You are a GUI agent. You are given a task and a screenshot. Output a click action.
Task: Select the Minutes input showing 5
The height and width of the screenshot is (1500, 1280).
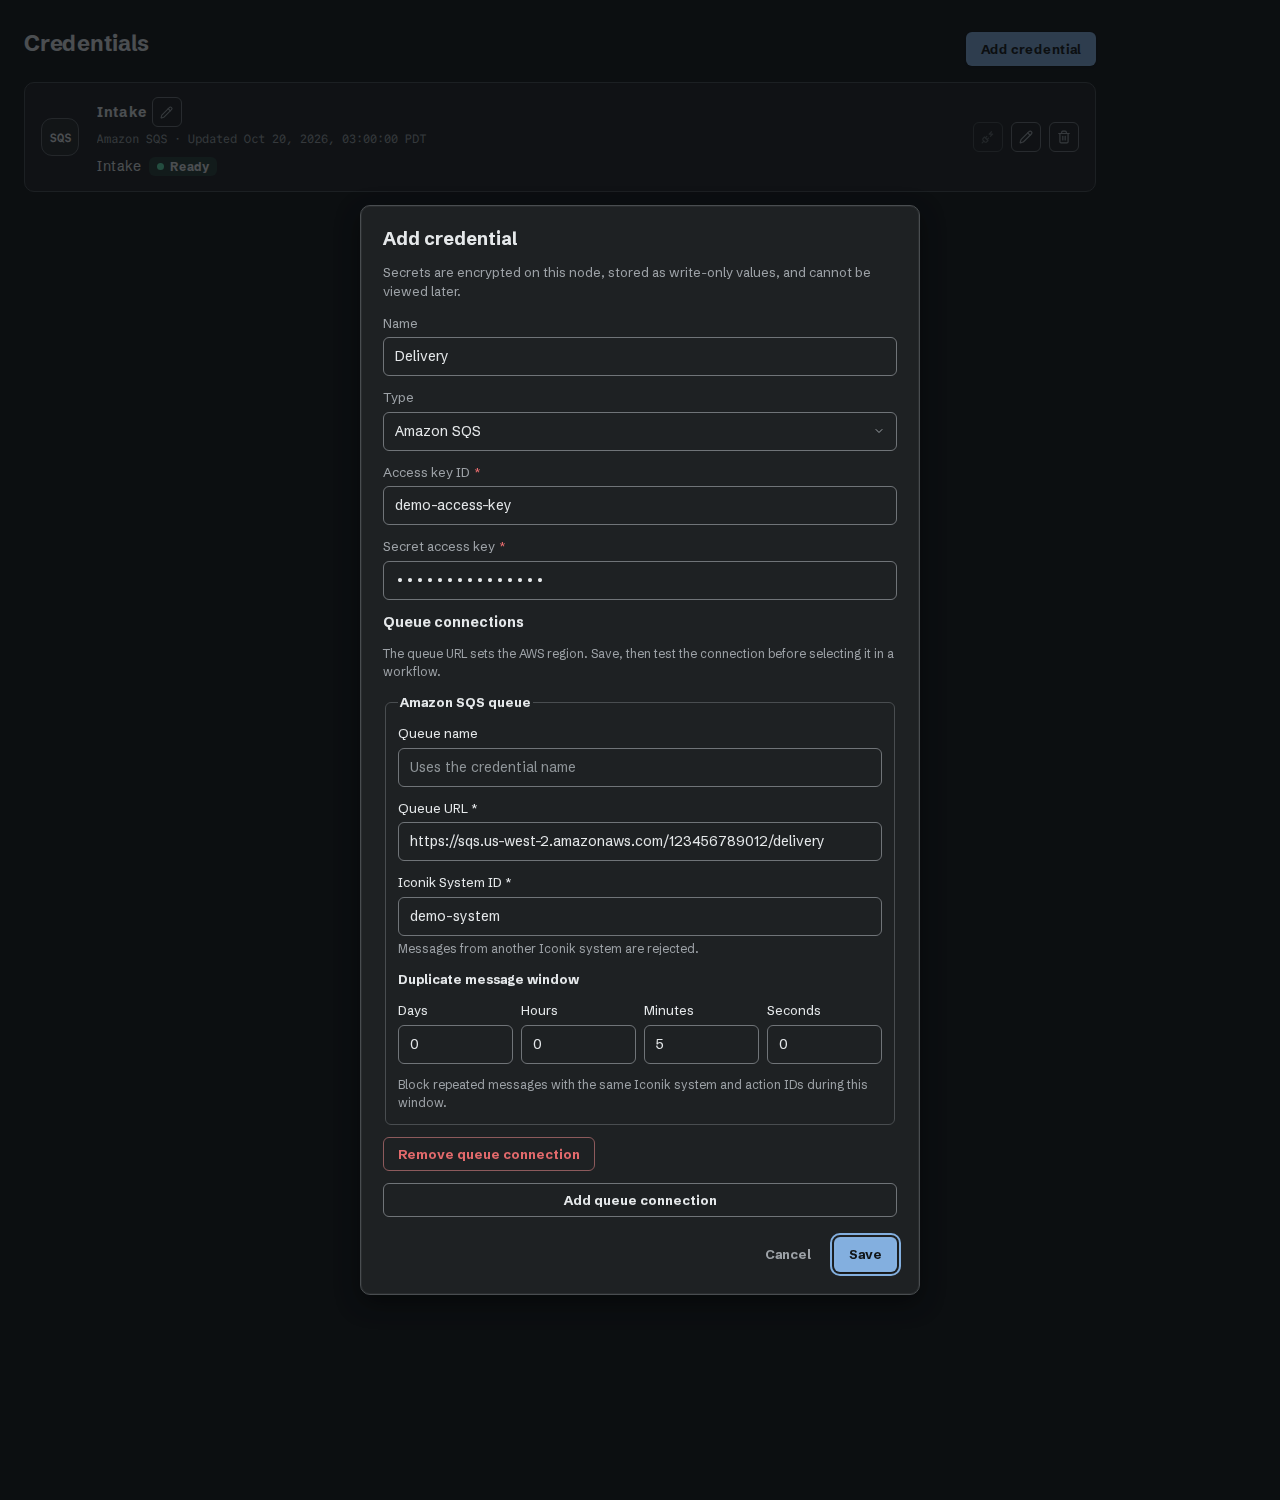point(701,1044)
